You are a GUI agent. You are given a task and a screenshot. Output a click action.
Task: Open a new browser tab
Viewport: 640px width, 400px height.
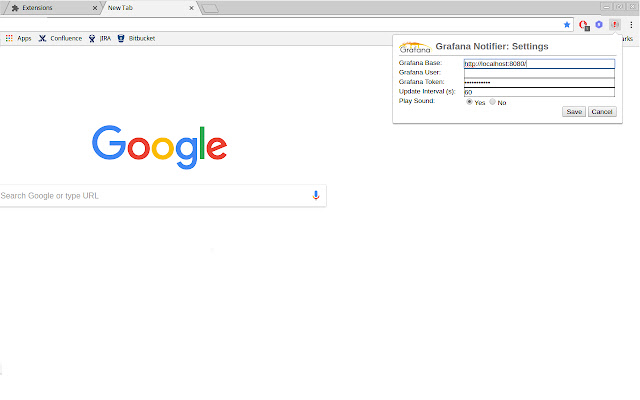[210, 8]
